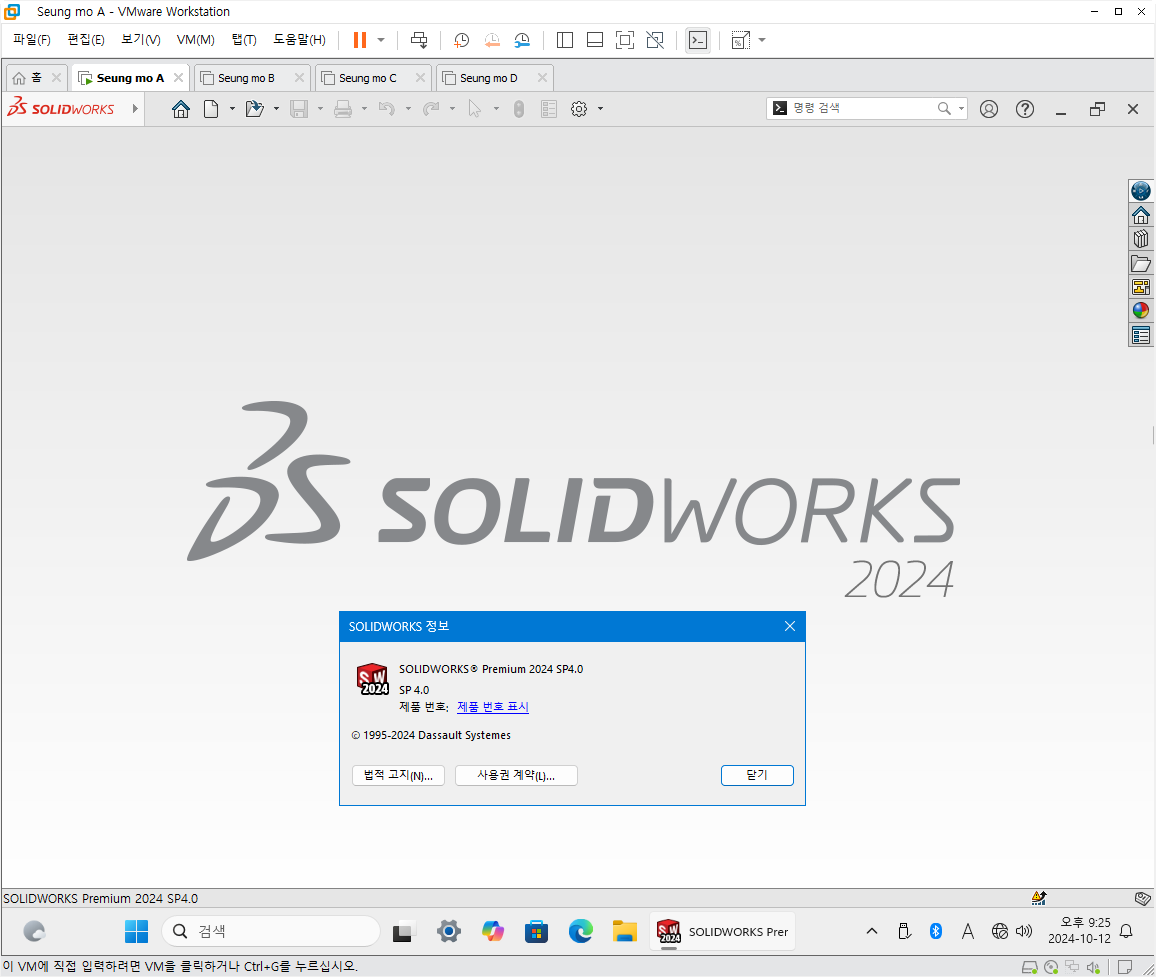
Task: Create a new document with the New icon
Action: coord(211,109)
